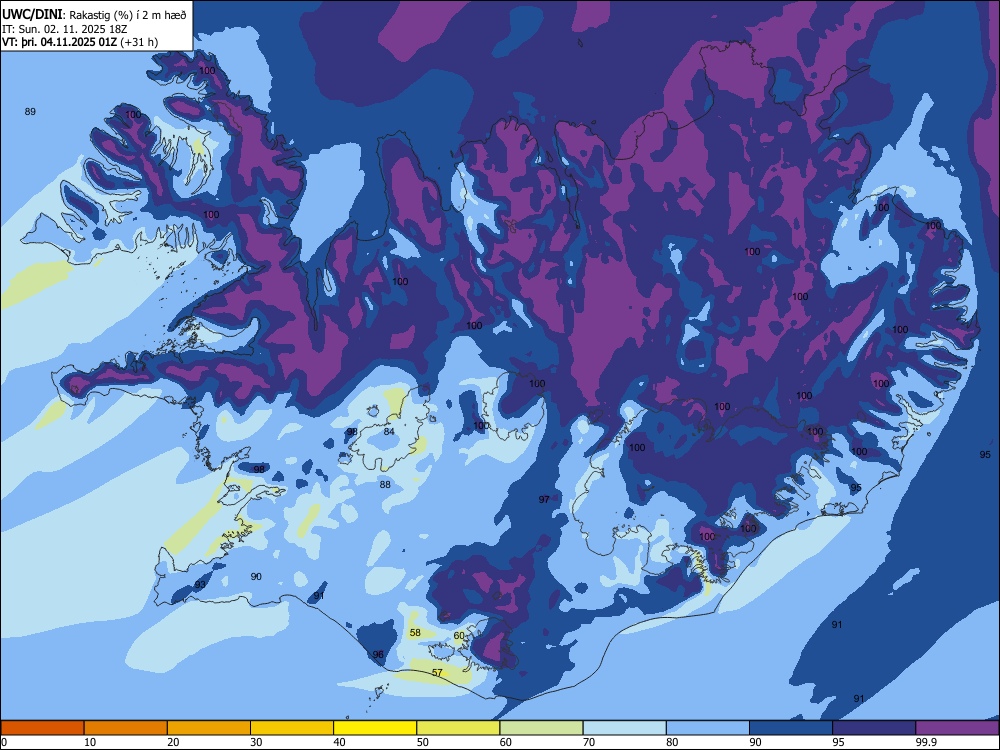Click the 'IT: Sun. 02. 11. 2025 18Z' line
Image resolution: width=1000 pixels, height=750 pixels.
(x=64, y=29)
